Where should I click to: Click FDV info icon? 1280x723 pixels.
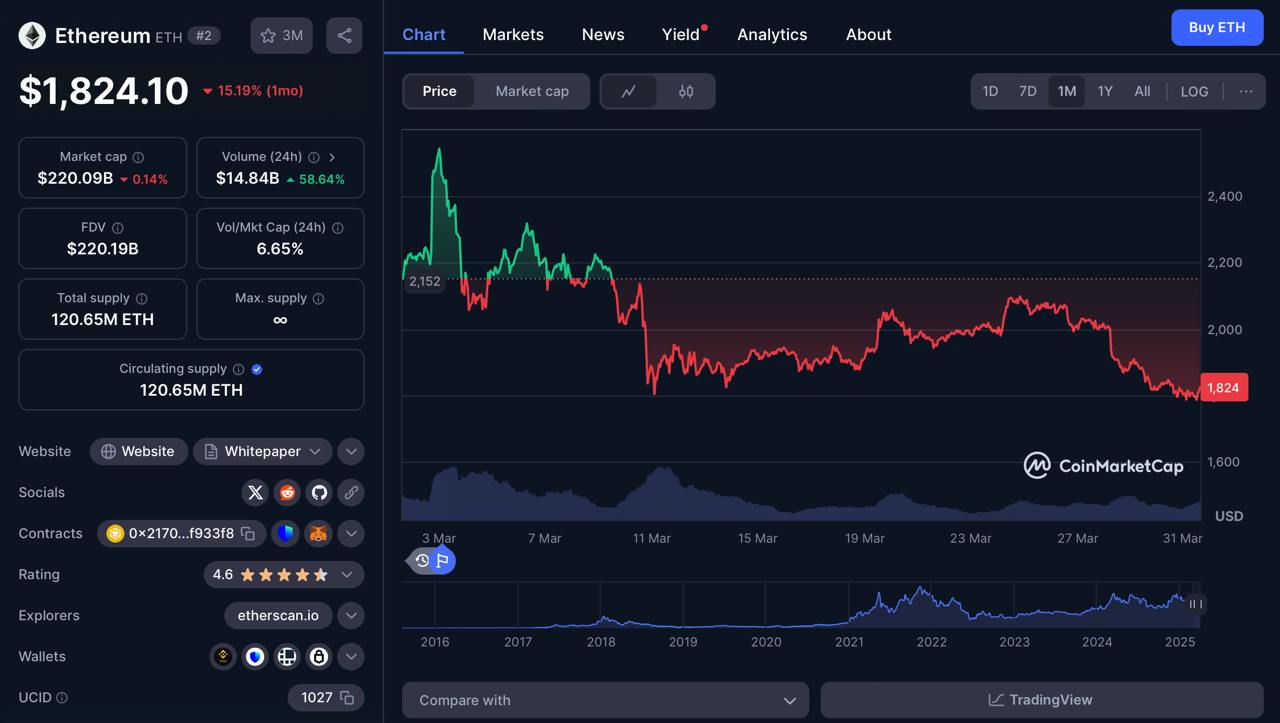pyautogui.click(x=117, y=228)
